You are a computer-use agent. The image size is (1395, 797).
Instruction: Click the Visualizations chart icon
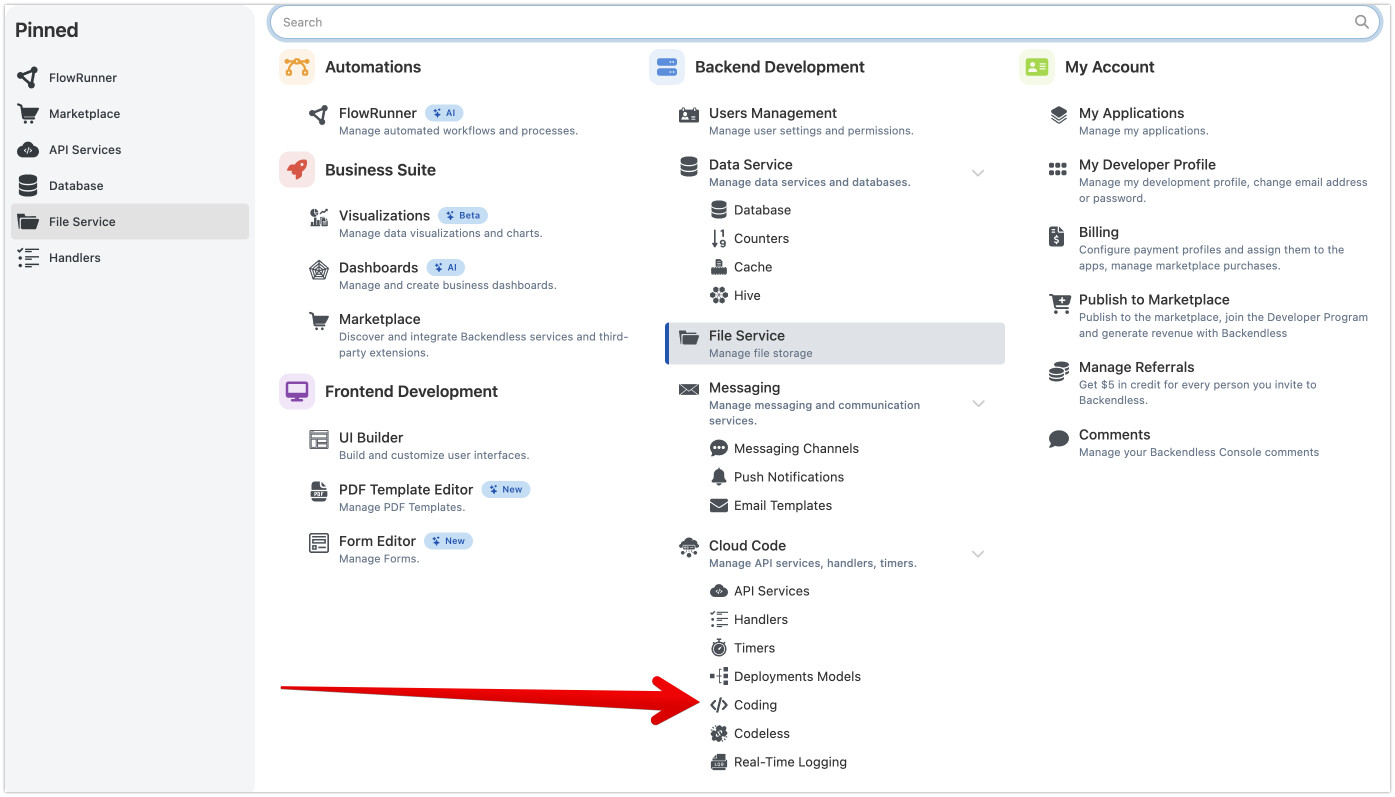(319, 217)
